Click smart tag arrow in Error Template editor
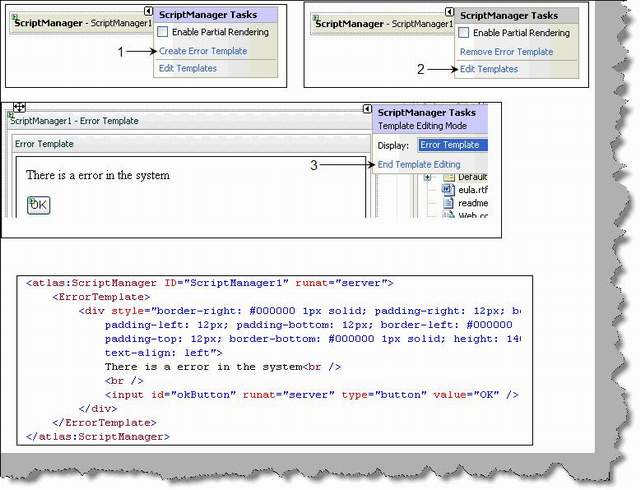The width and height of the screenshot is (640, 490). 367,109
